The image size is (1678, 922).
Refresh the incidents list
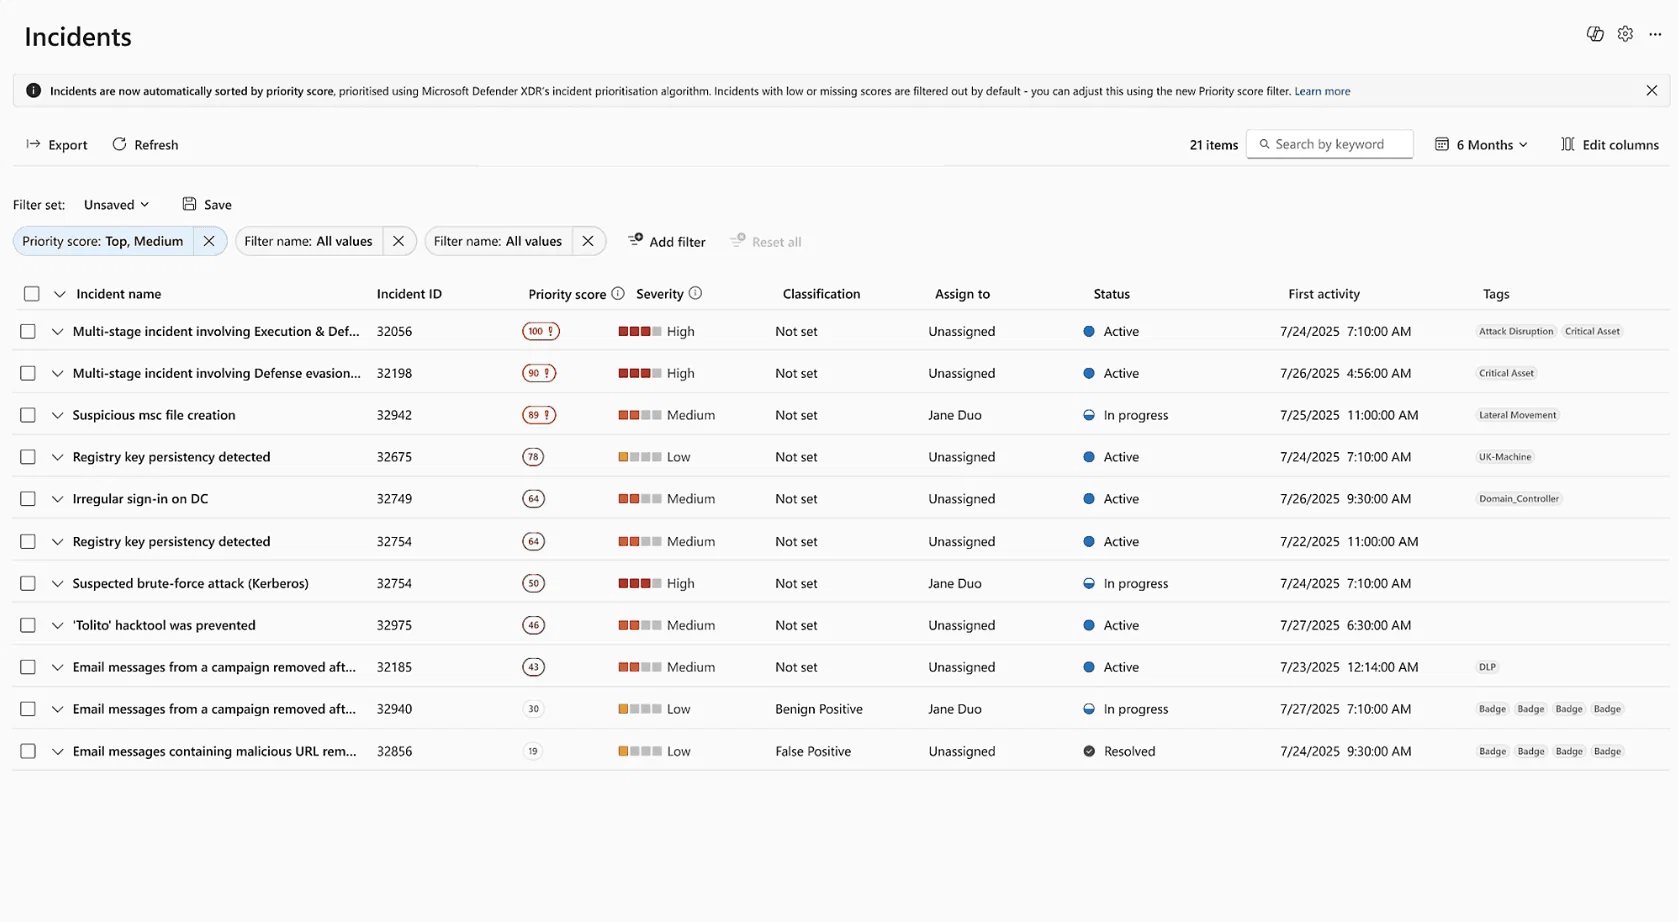click(x=145, y=144)
